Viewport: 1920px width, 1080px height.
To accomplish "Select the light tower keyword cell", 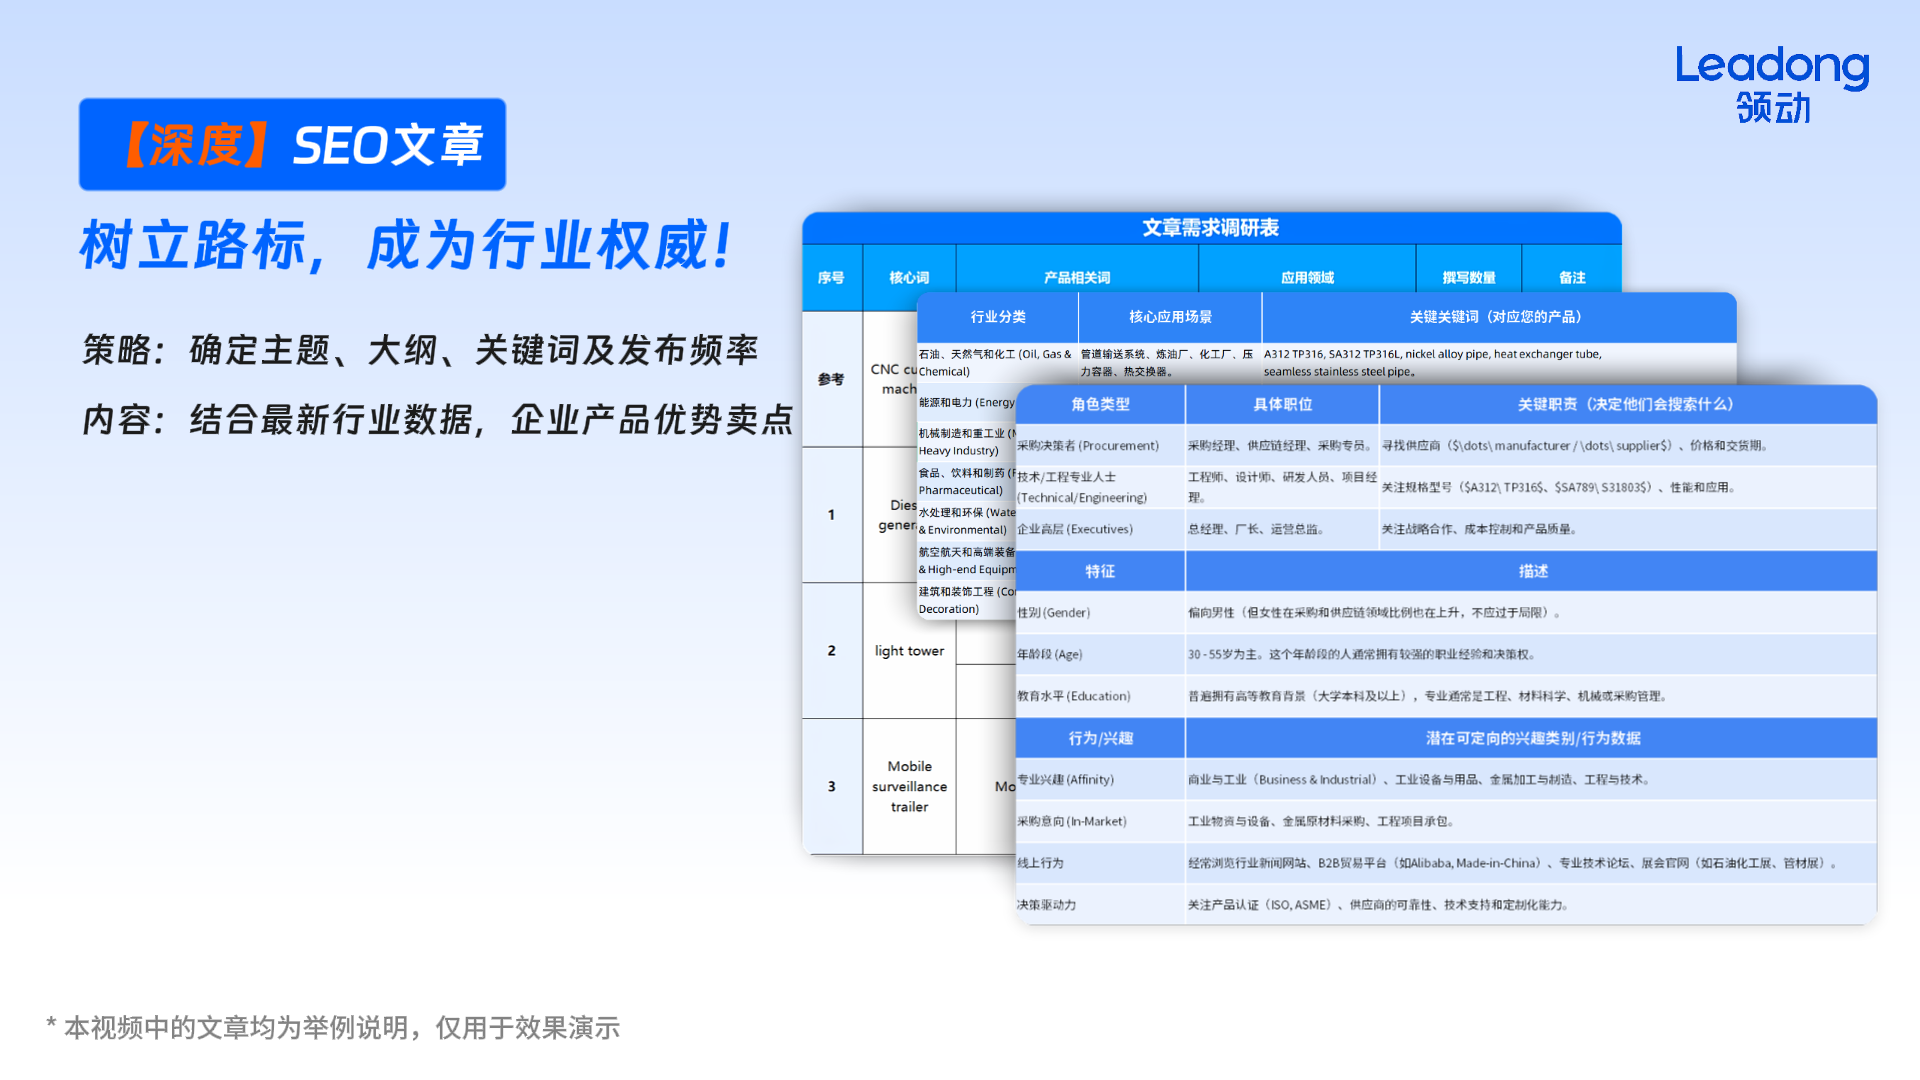I will coord(908,650).
